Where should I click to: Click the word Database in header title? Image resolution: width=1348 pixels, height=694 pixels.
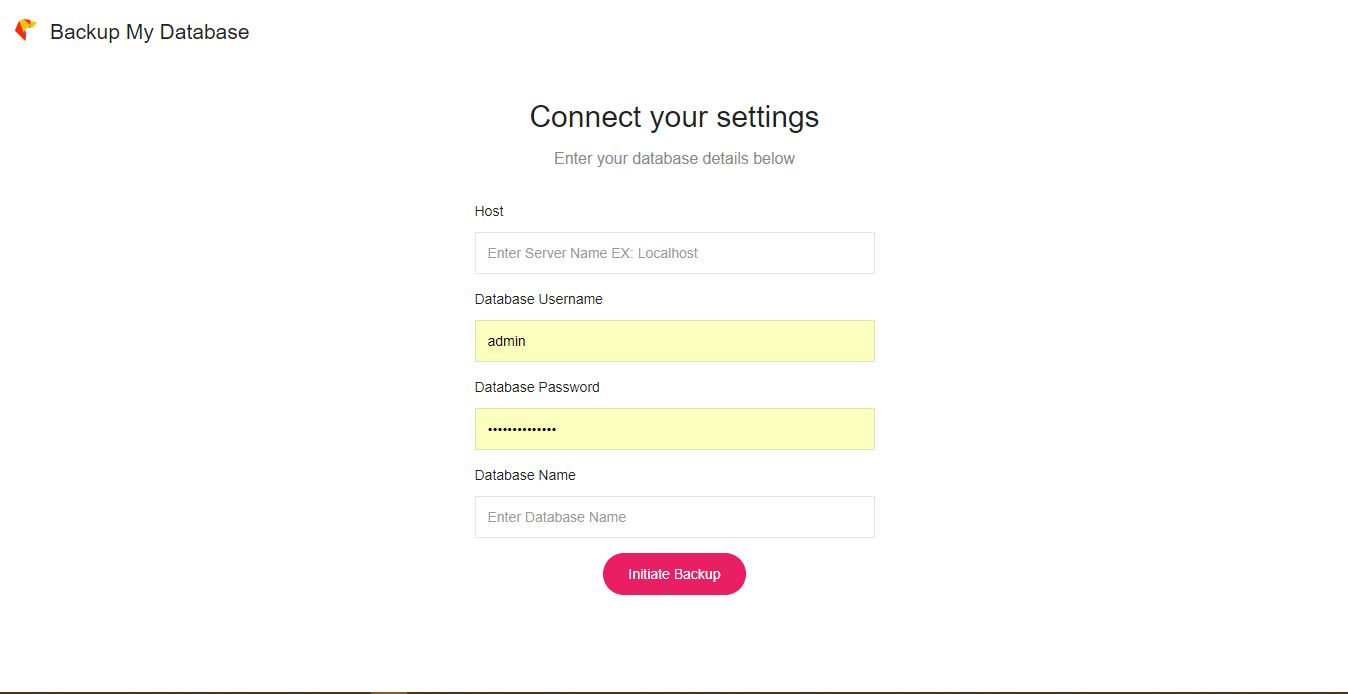pos(202,32)
